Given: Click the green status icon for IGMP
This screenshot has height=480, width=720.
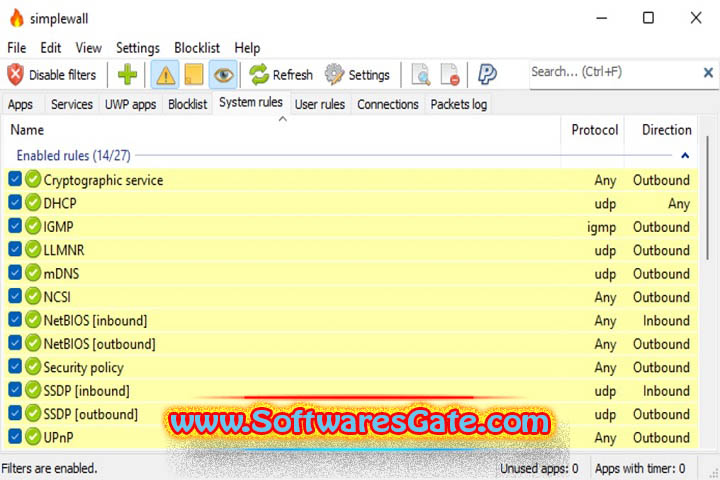Looking at the screenshot, I should [33, 226].
